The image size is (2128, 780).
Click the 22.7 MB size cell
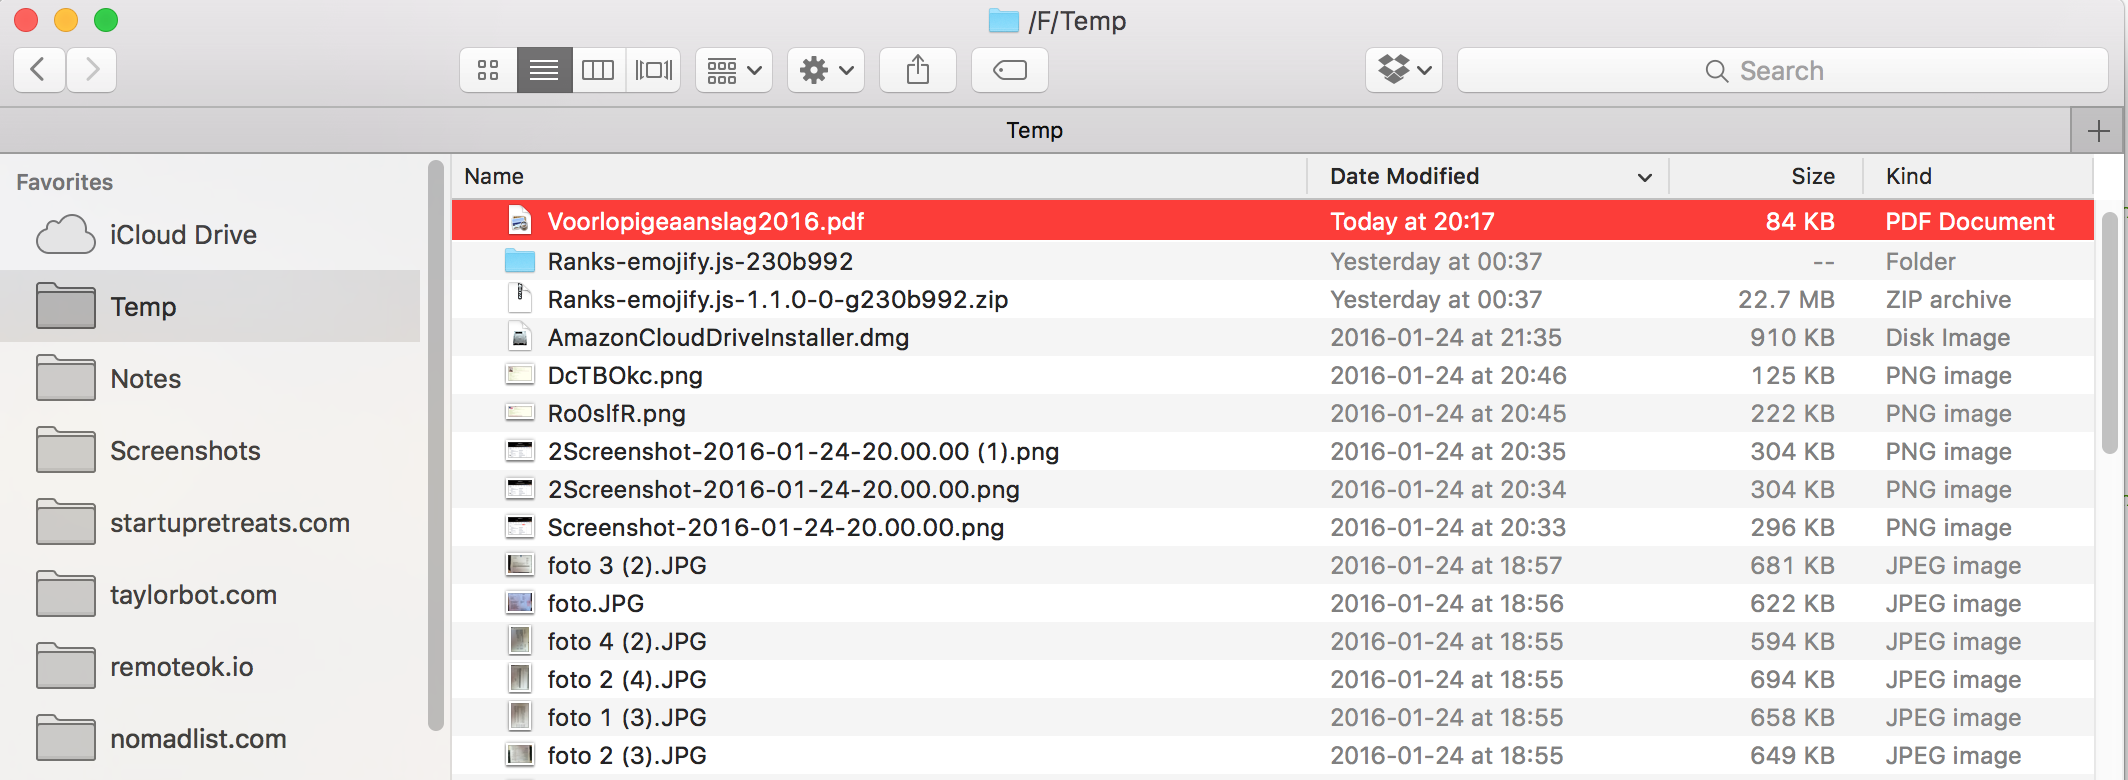pyautogui.click(x=1786, y=299)
